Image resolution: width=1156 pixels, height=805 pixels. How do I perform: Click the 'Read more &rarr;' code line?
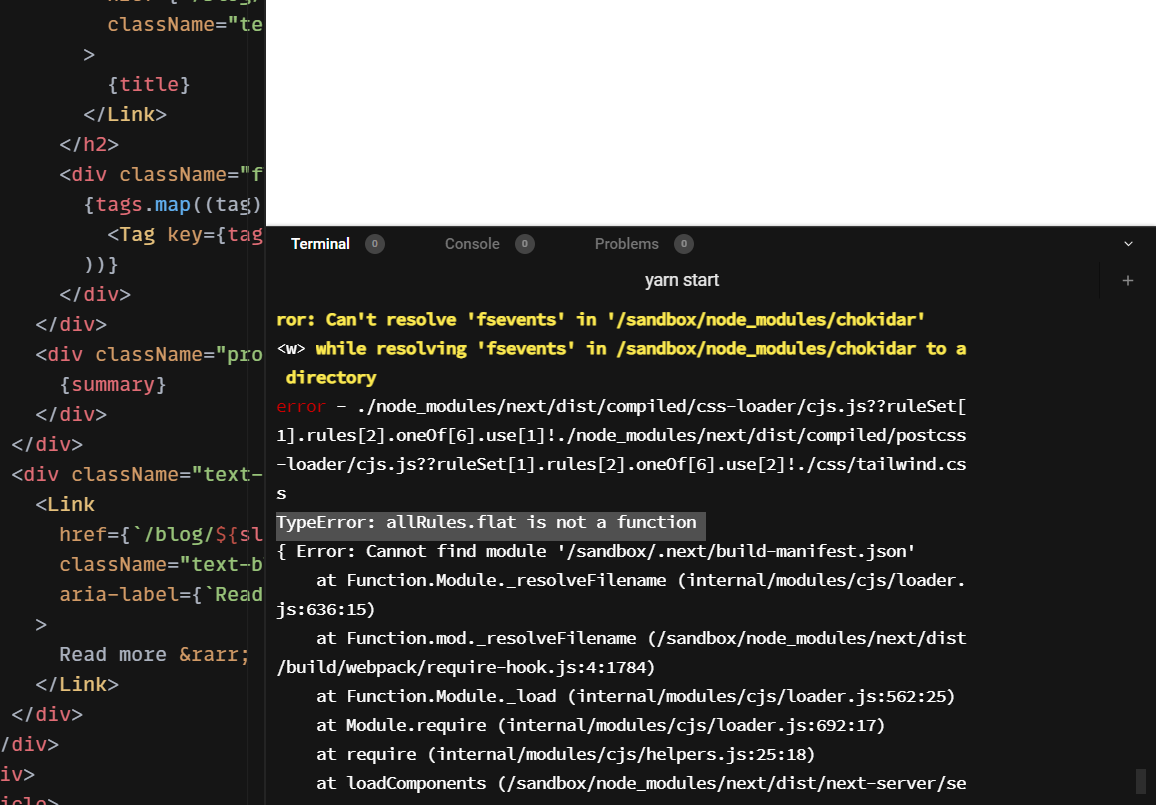pos(155,655)
